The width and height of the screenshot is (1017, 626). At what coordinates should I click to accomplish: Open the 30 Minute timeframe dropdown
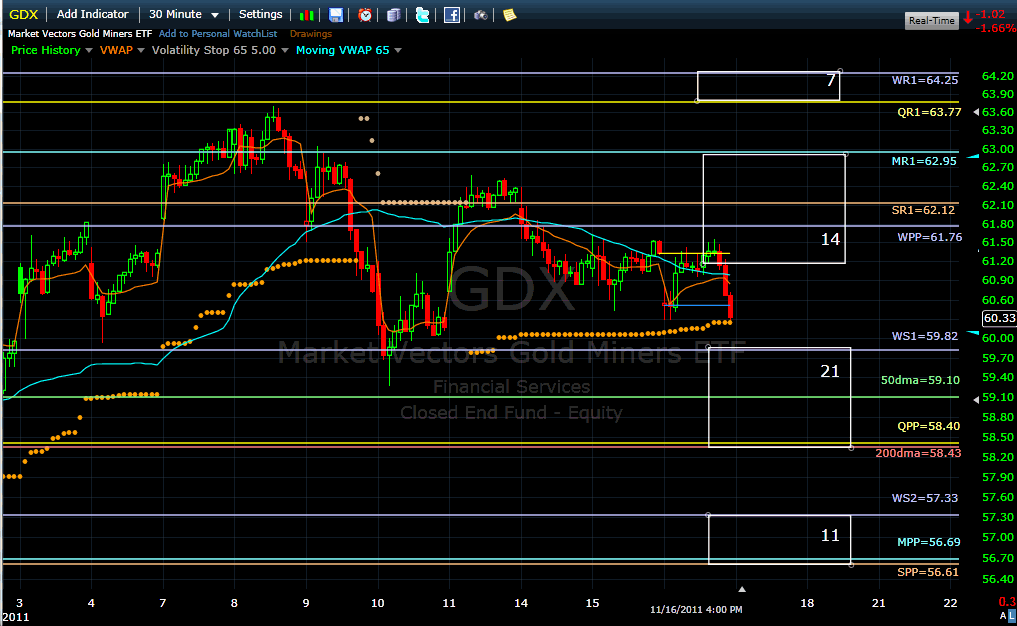coord(184,14)
